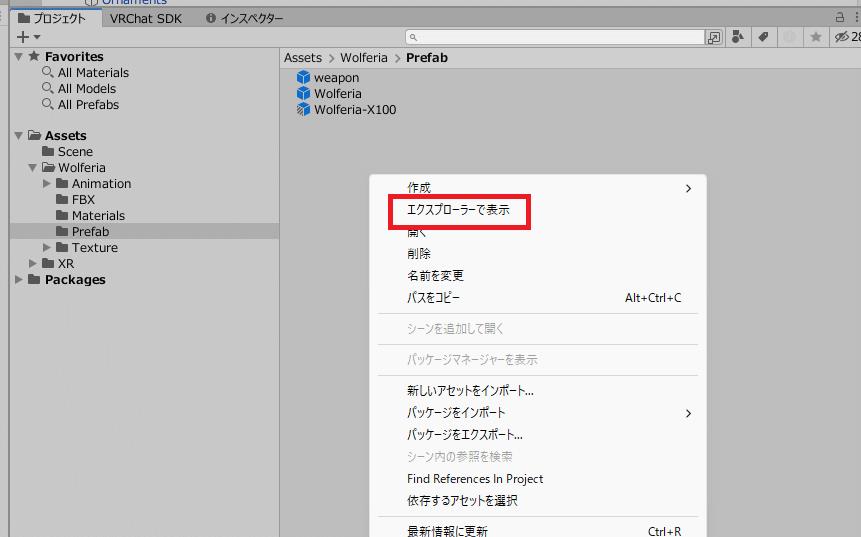Click the search by label tag icon
The image size is (861, 537).
[x=763, y=37]
